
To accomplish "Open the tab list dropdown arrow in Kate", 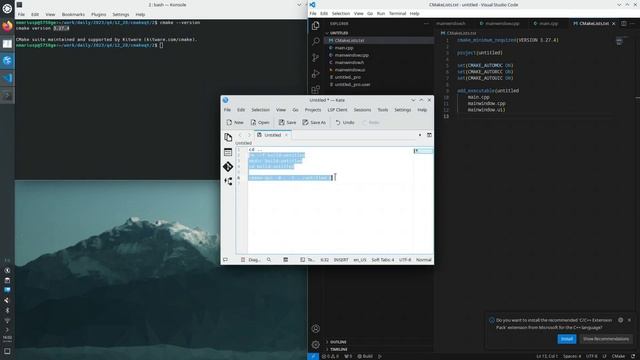I will coord(420,135).
